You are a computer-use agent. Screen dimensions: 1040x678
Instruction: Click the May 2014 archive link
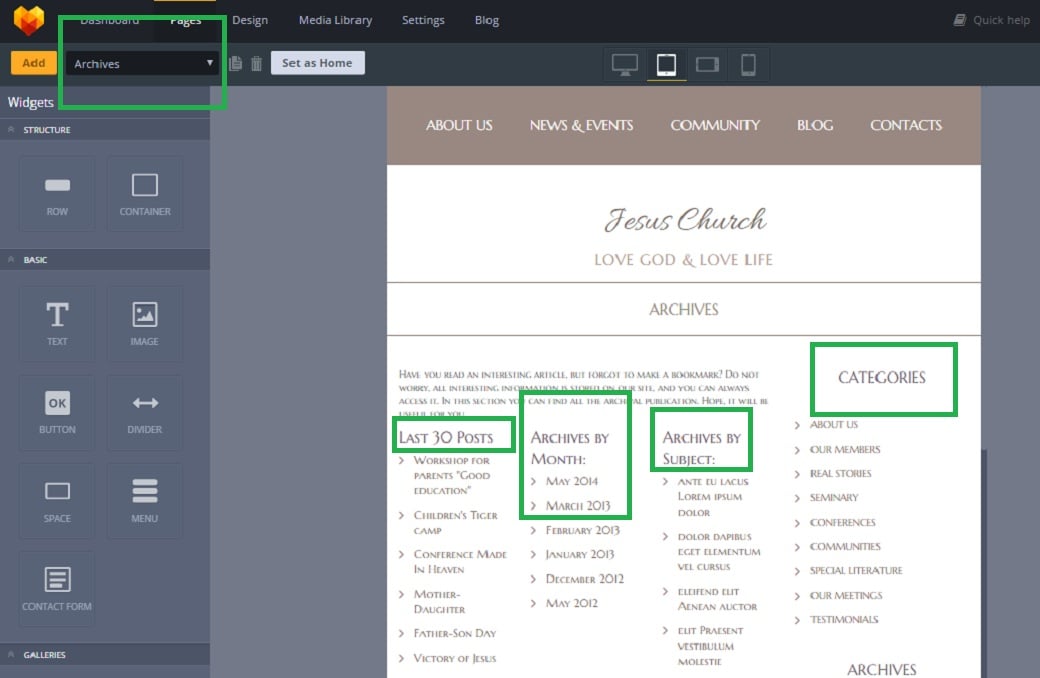tap(572, 482)
